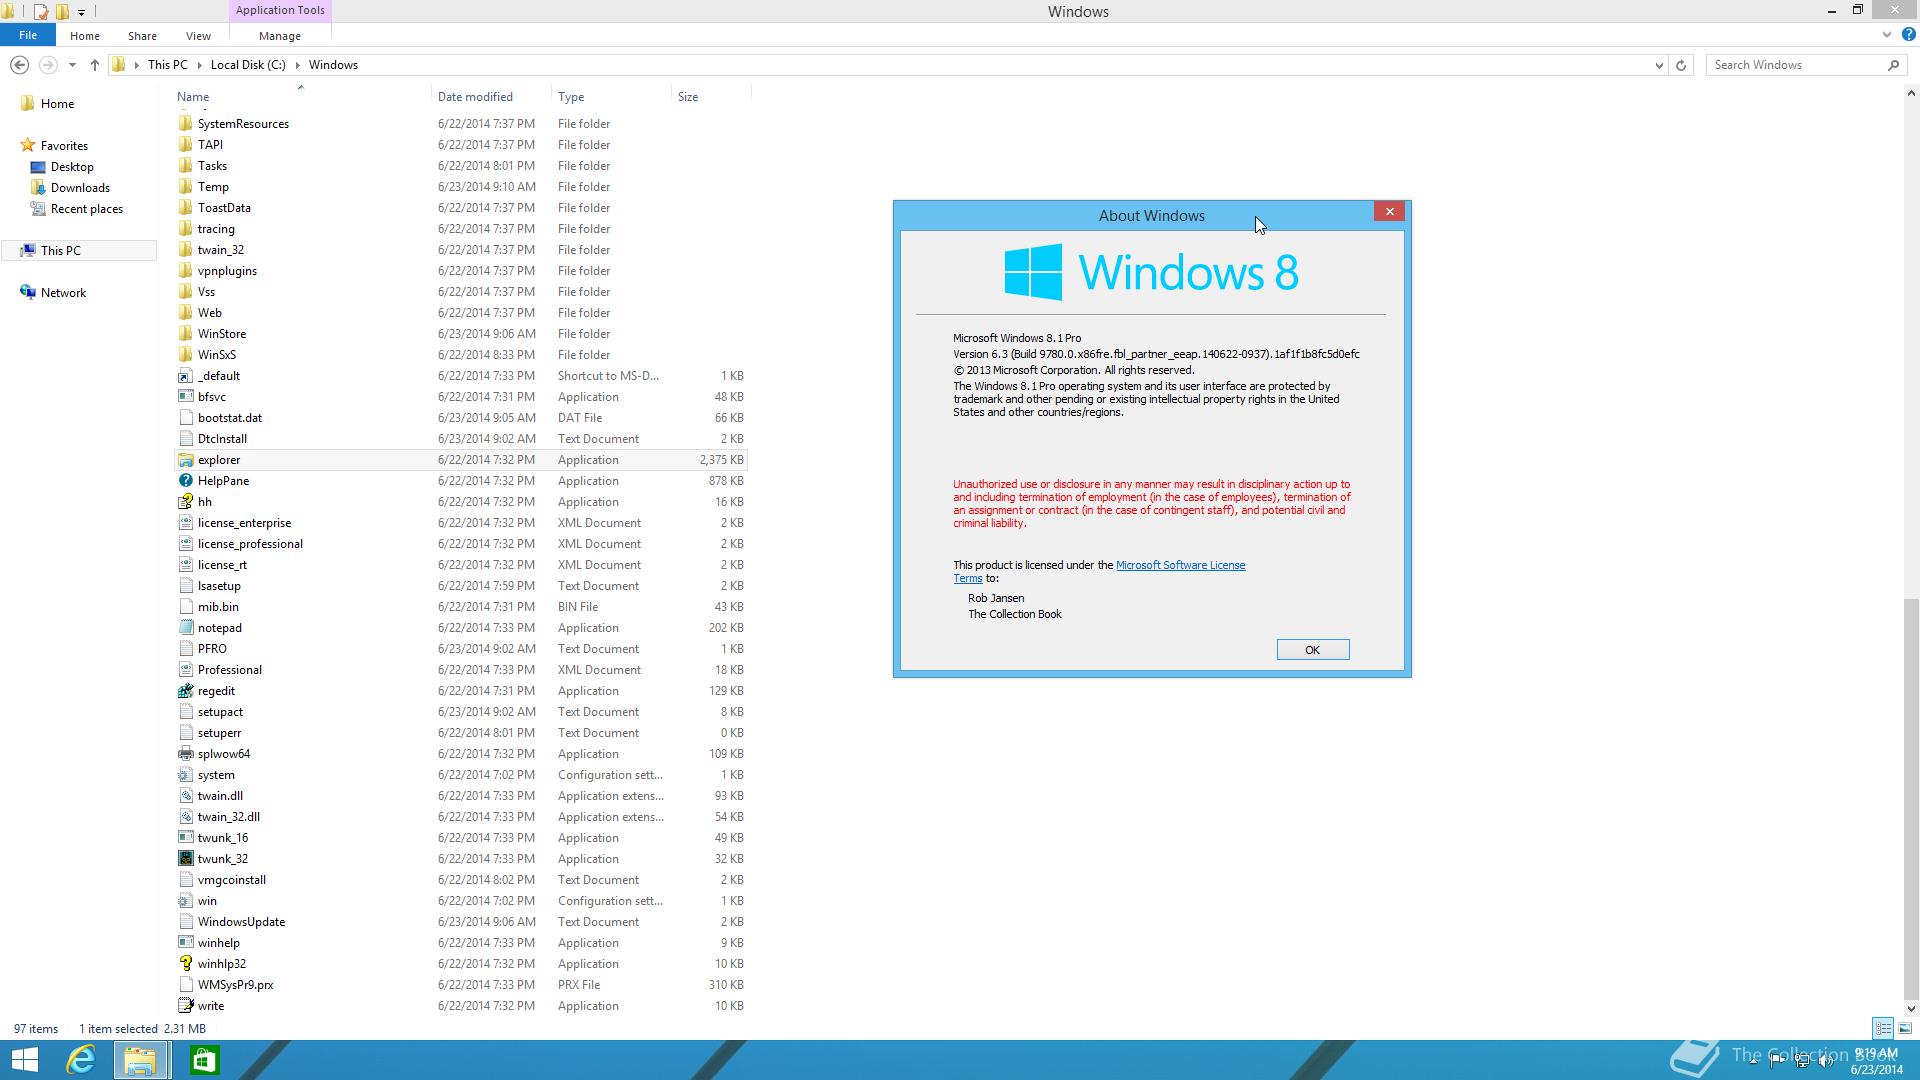1920x1080 pixels.
Task: Select the explorer application icon
Action: coord(185,460)
